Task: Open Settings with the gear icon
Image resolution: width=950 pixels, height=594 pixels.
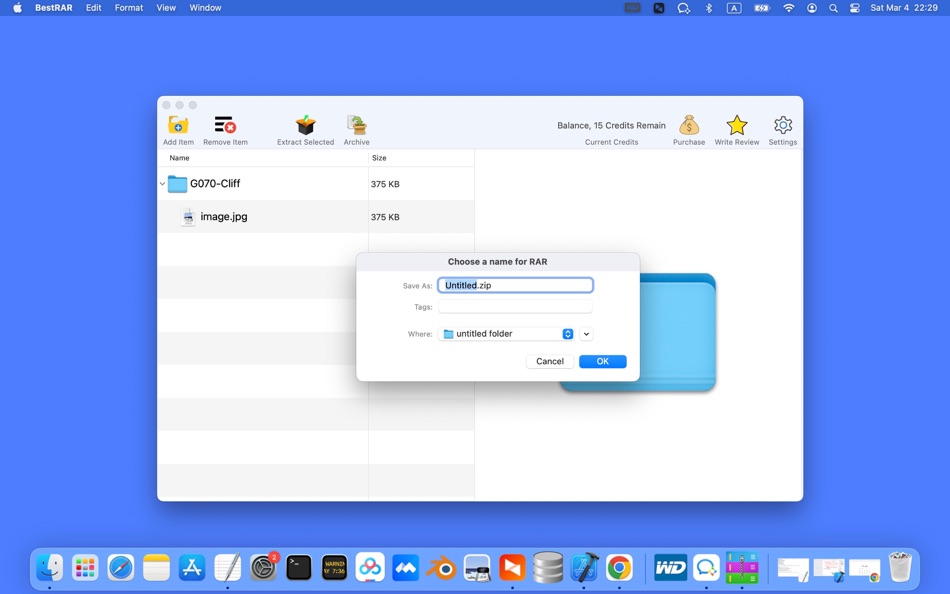Action: tap(782, 124)
